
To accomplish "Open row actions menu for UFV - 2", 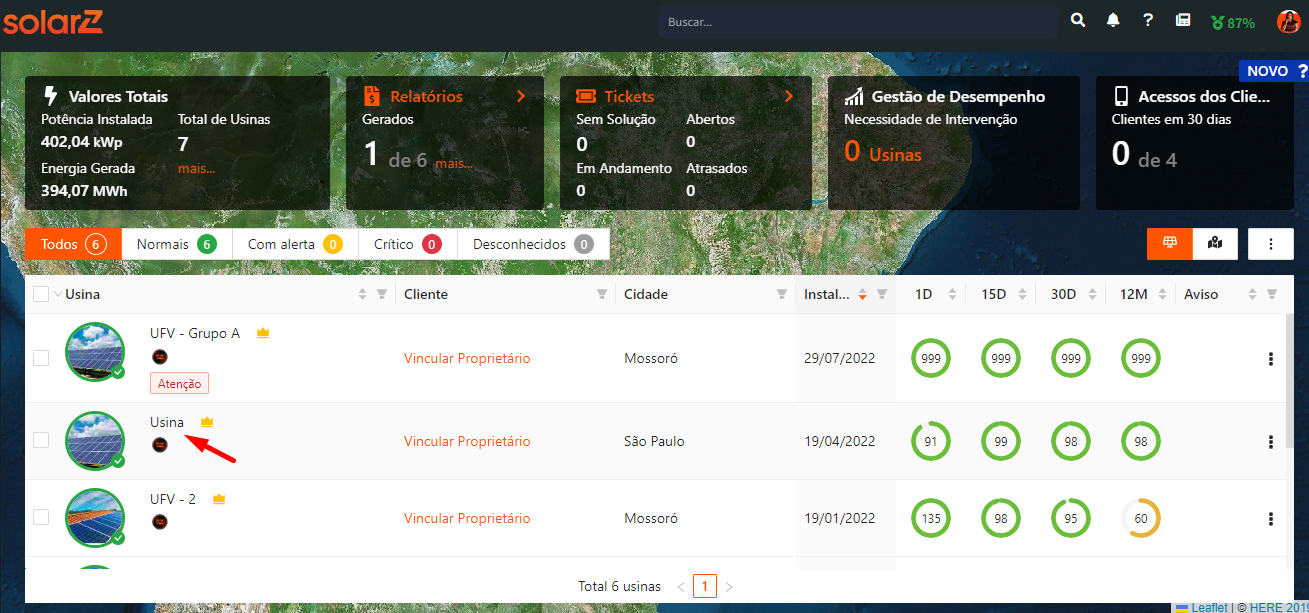I will pyautogui.click(x=1271, y=519).
